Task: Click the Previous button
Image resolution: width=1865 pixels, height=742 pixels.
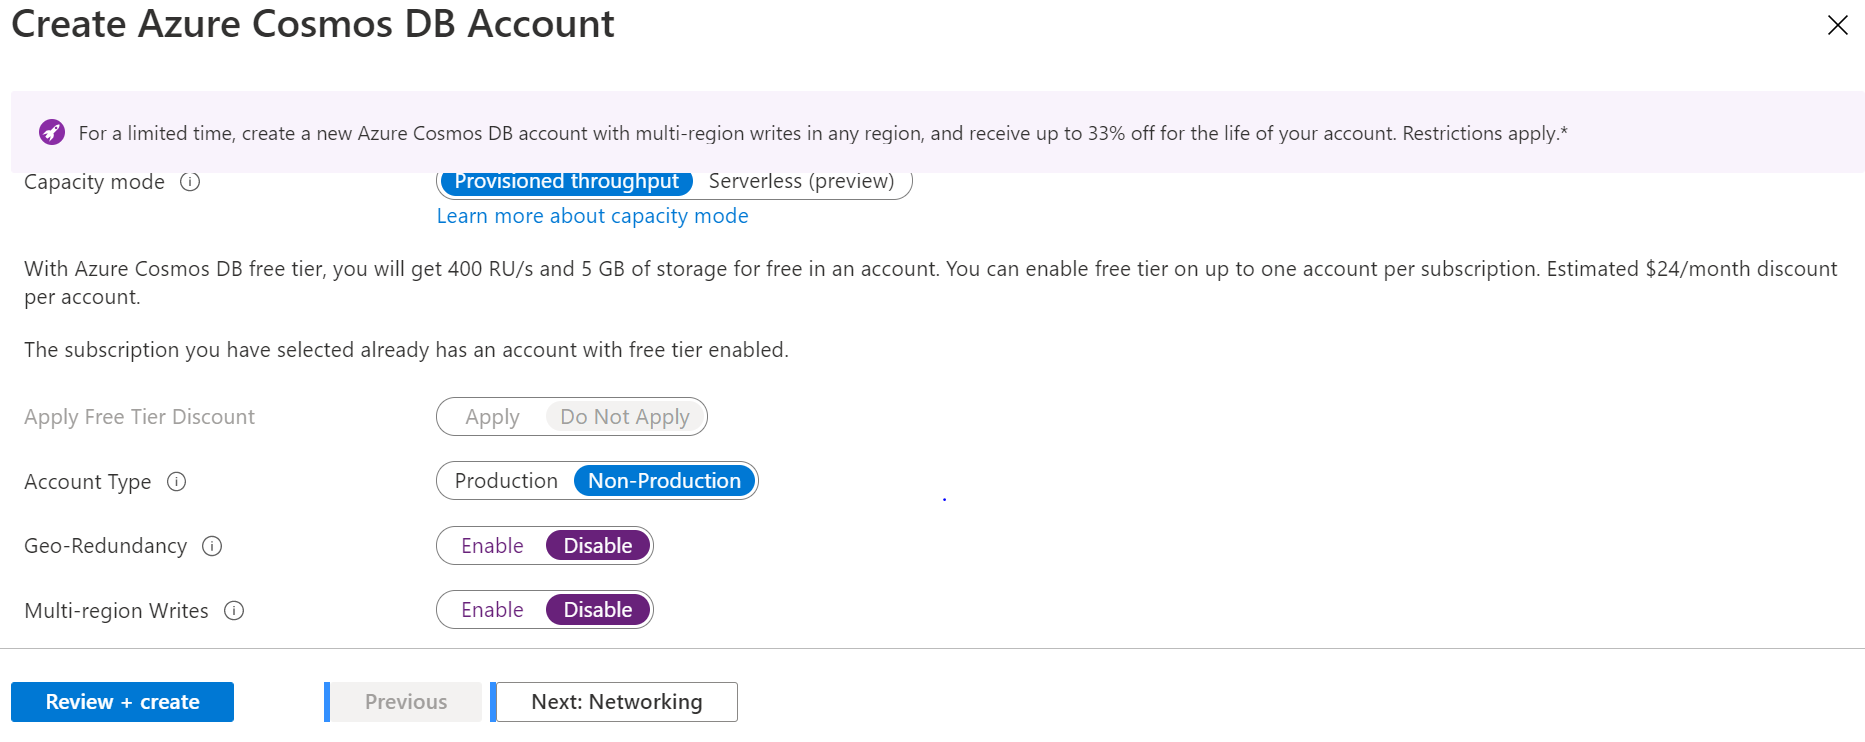Action: pyautogui.click(x=406, y=702)
